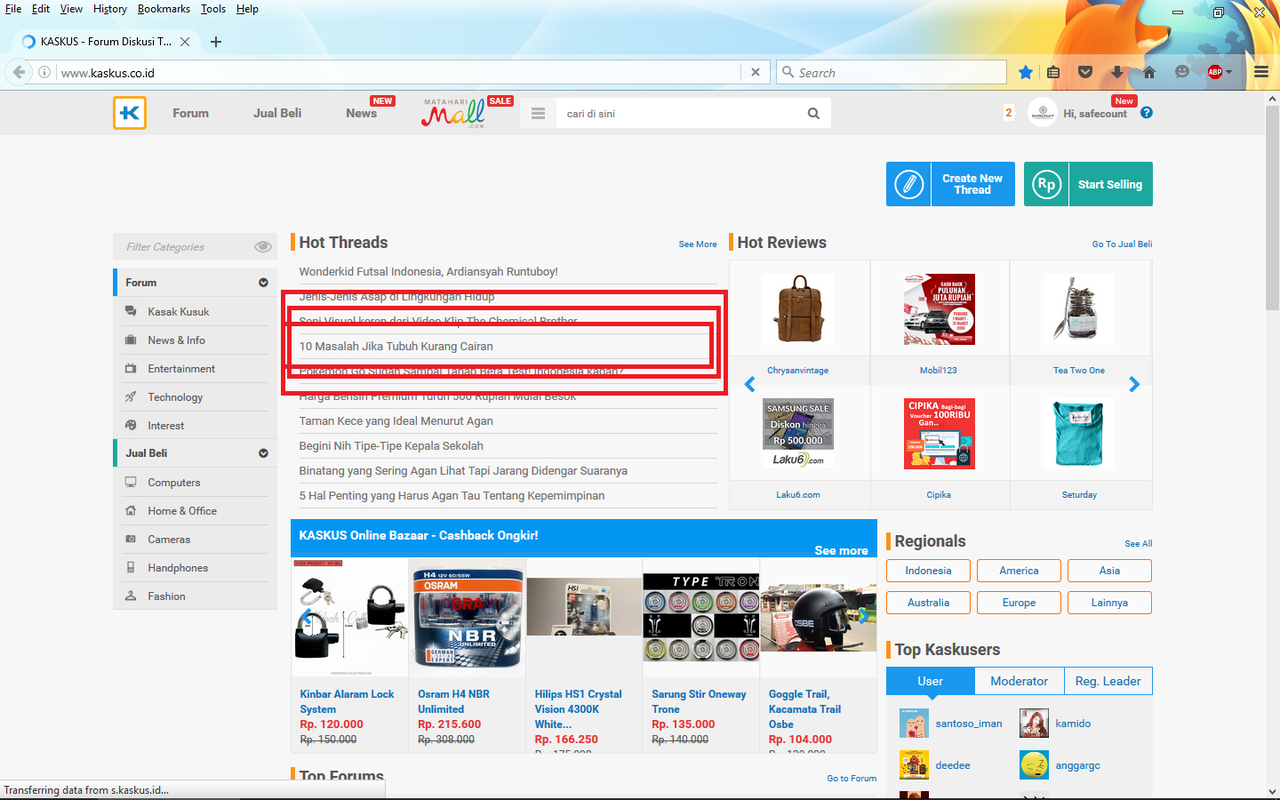
Task: Open thread Begini Nih Tipe-Tipe Kepala Sekolah
Action: 391,446
